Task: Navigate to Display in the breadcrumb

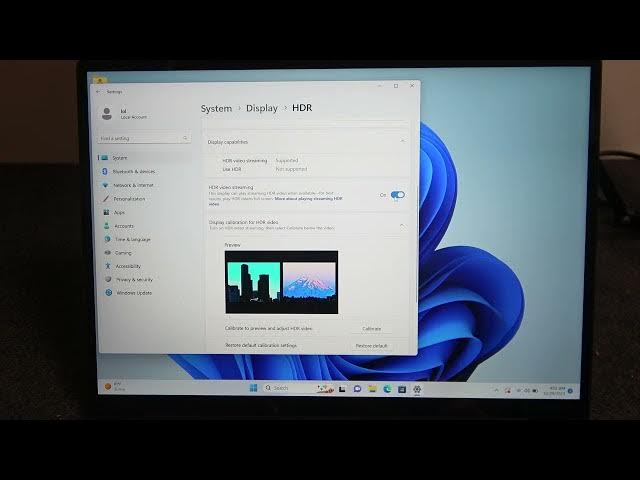Action: pos(262,108)
